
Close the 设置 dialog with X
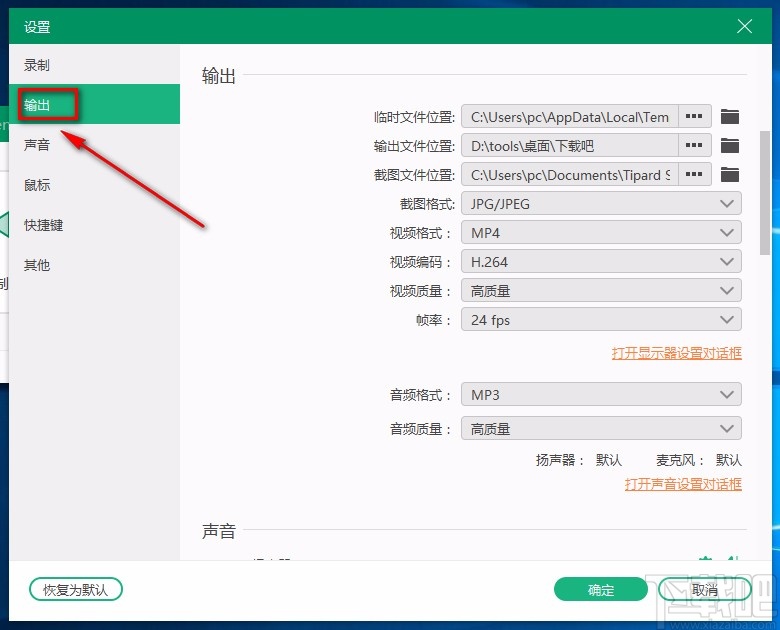(744, 26)
